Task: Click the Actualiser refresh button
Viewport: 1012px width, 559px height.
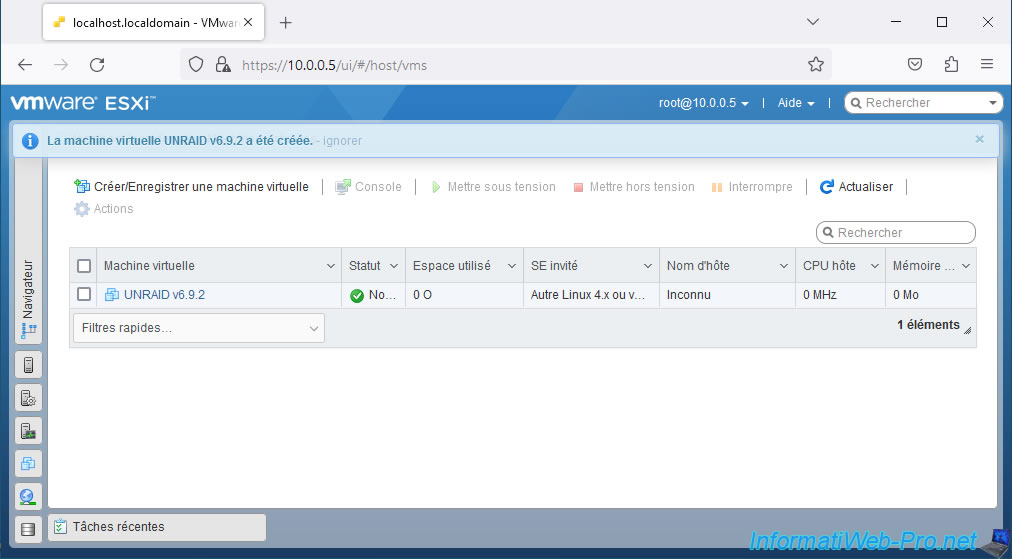Action: [856, 187]
